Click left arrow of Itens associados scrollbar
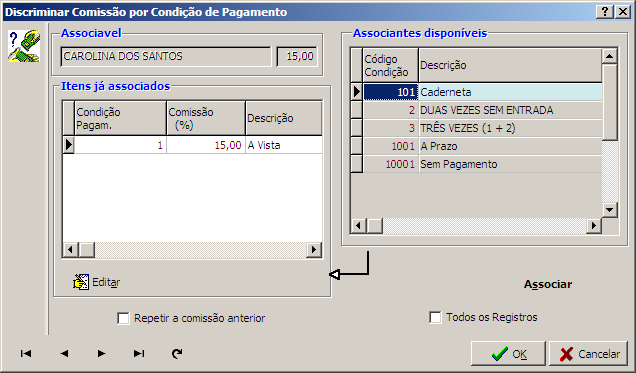 (71, 250)
